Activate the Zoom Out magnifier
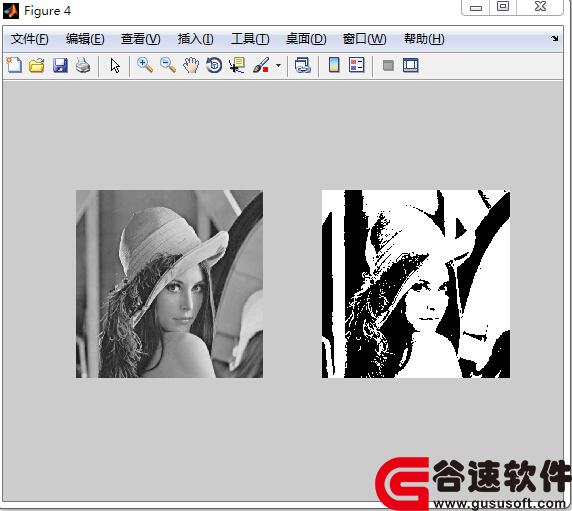The width and height of the screenshot is (572, 511). pos(168,66)
